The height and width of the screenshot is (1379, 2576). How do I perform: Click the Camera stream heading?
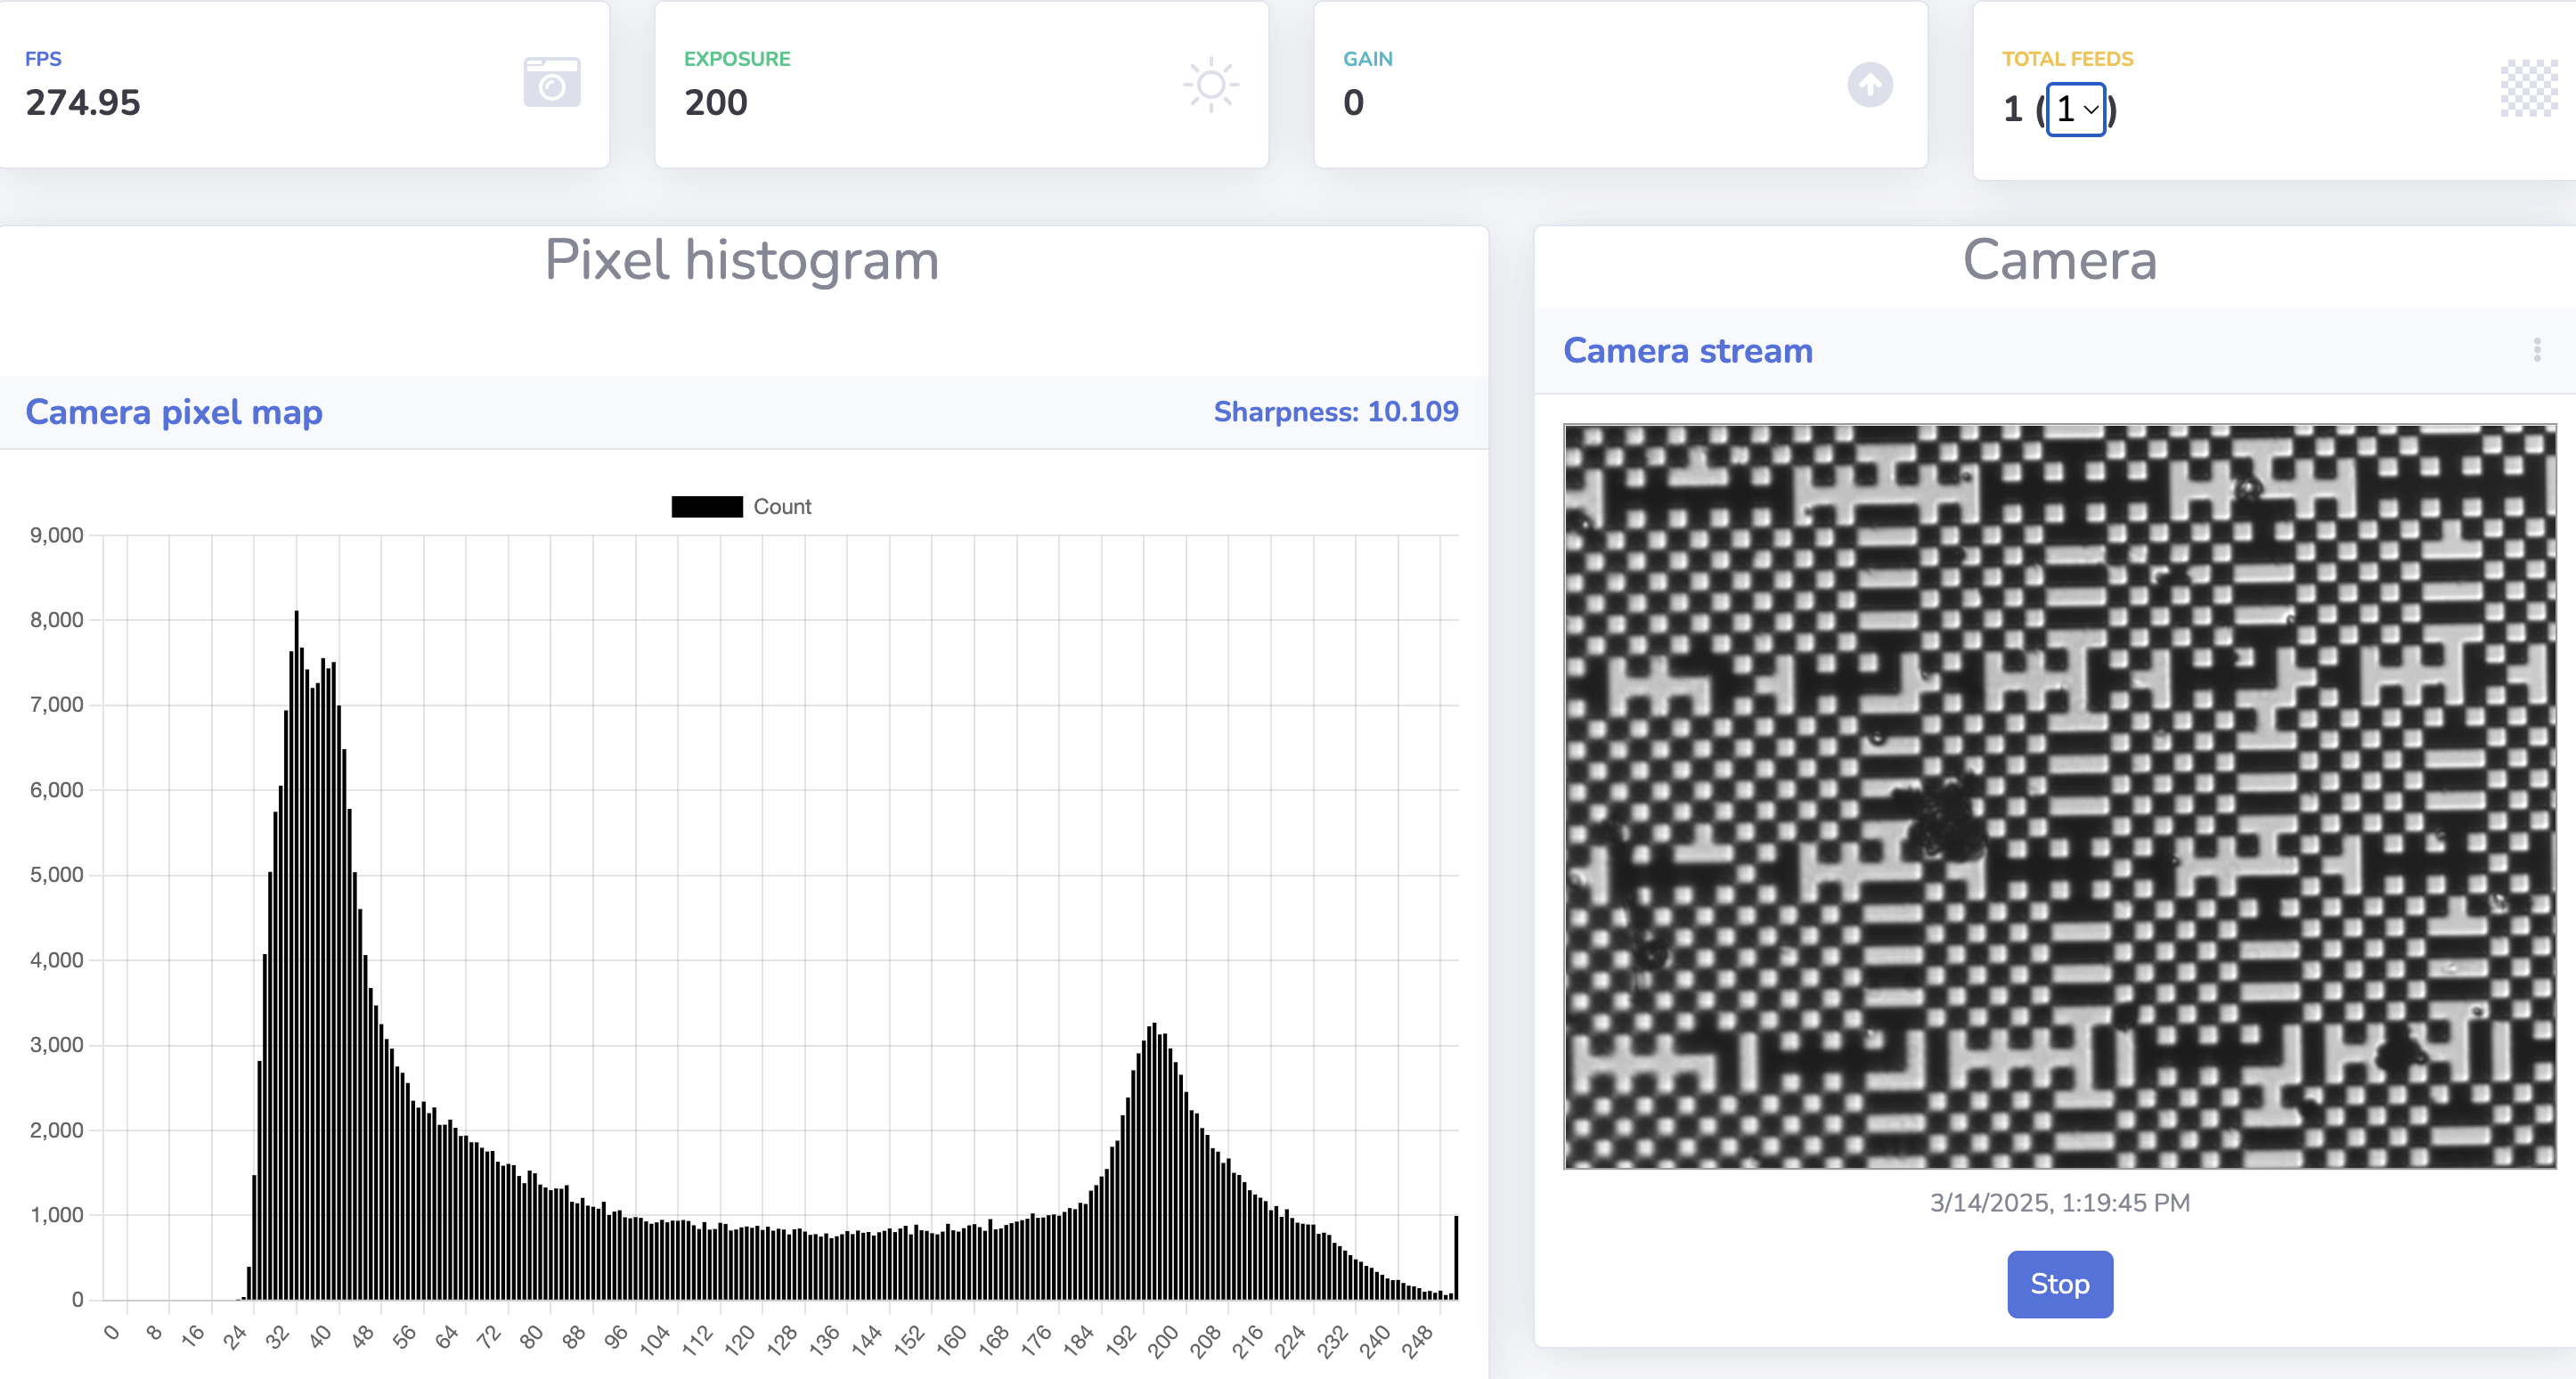(1687, 351)
